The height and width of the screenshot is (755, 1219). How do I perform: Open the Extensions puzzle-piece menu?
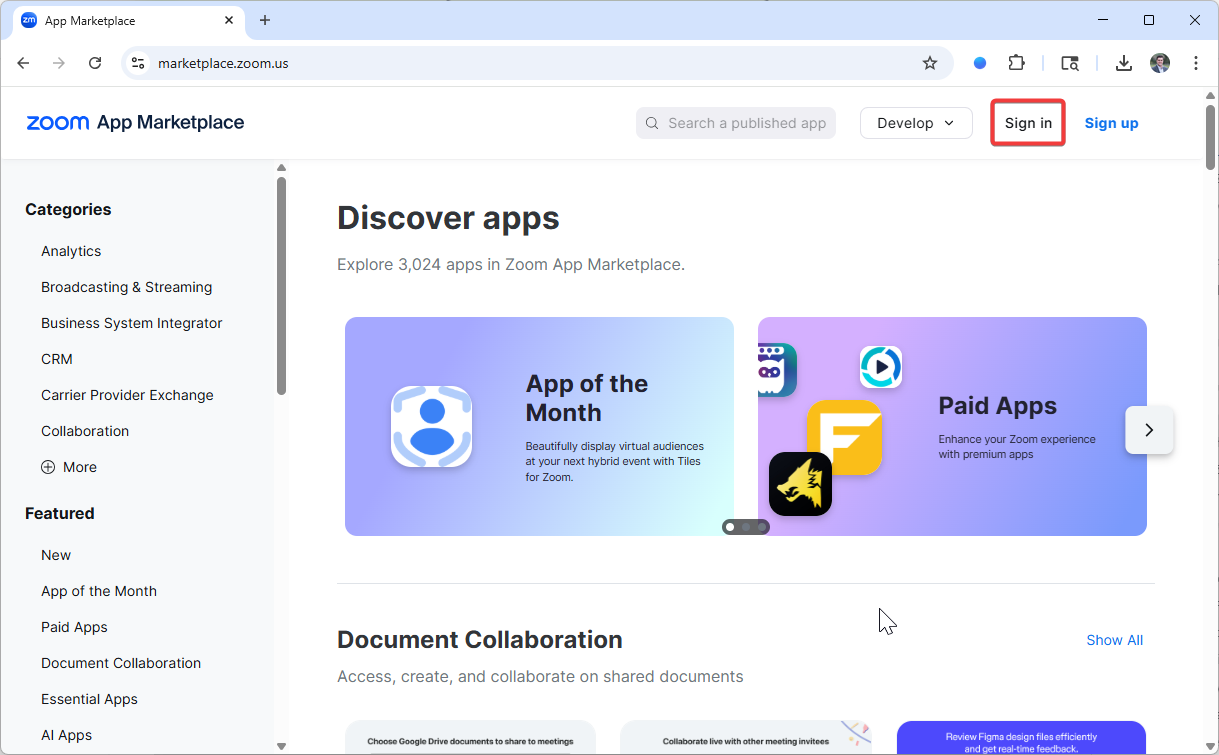coord(1016,63)
